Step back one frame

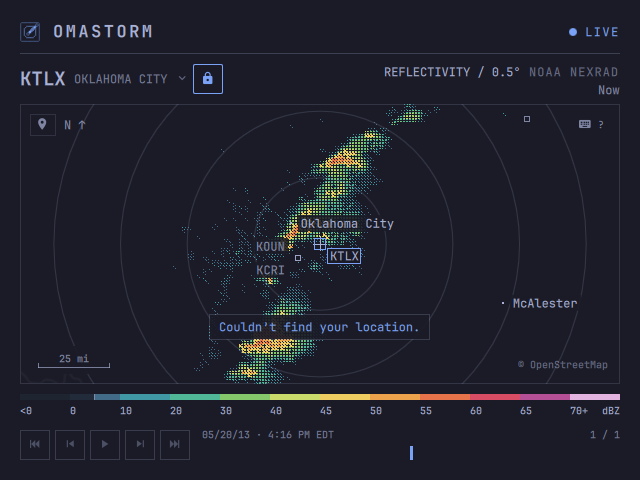point(70,444)
